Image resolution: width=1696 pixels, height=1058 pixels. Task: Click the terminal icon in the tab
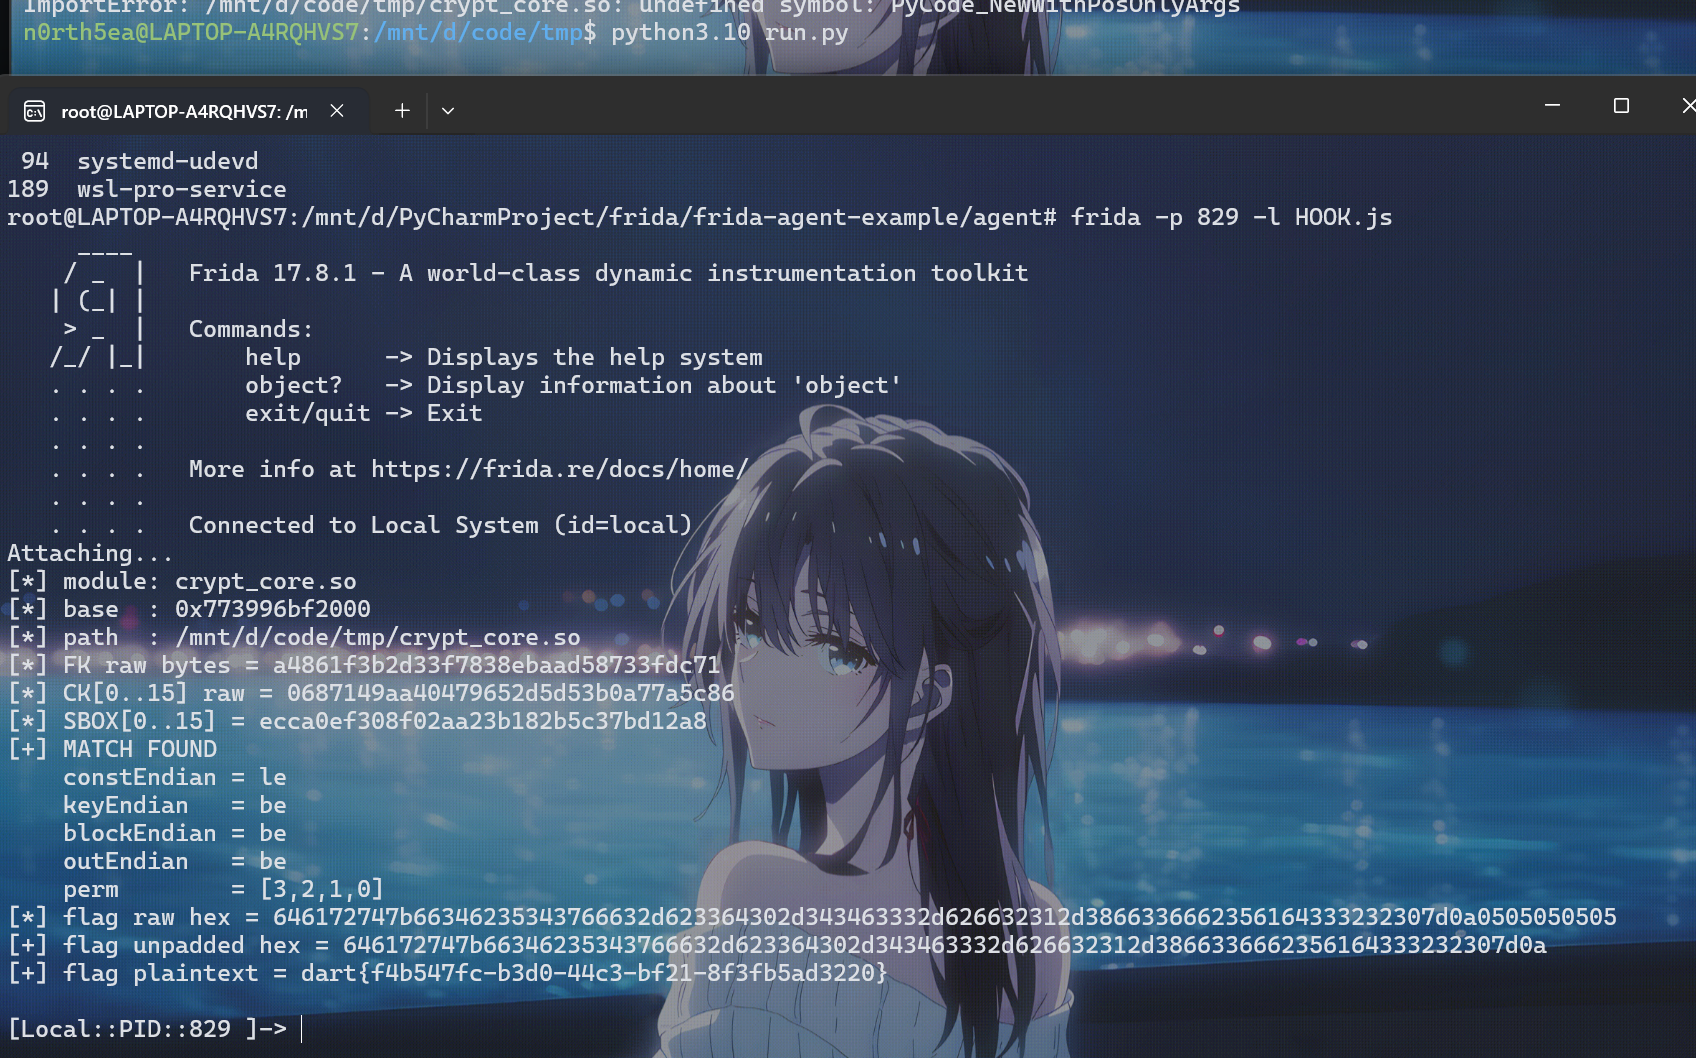[x=35, y=111]
